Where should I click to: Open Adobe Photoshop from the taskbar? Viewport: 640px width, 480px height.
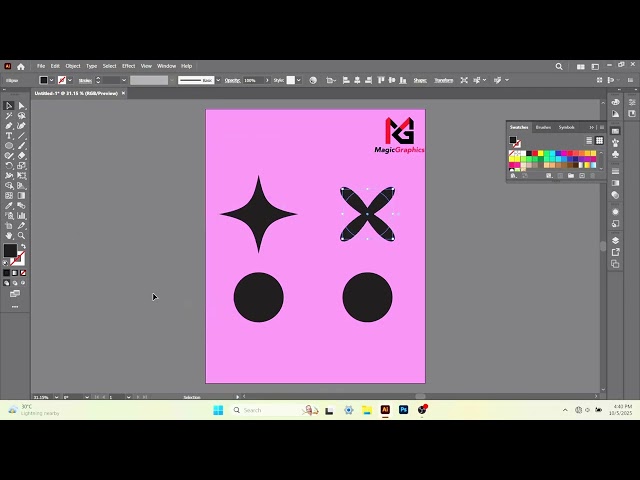[x=403, y=410]
